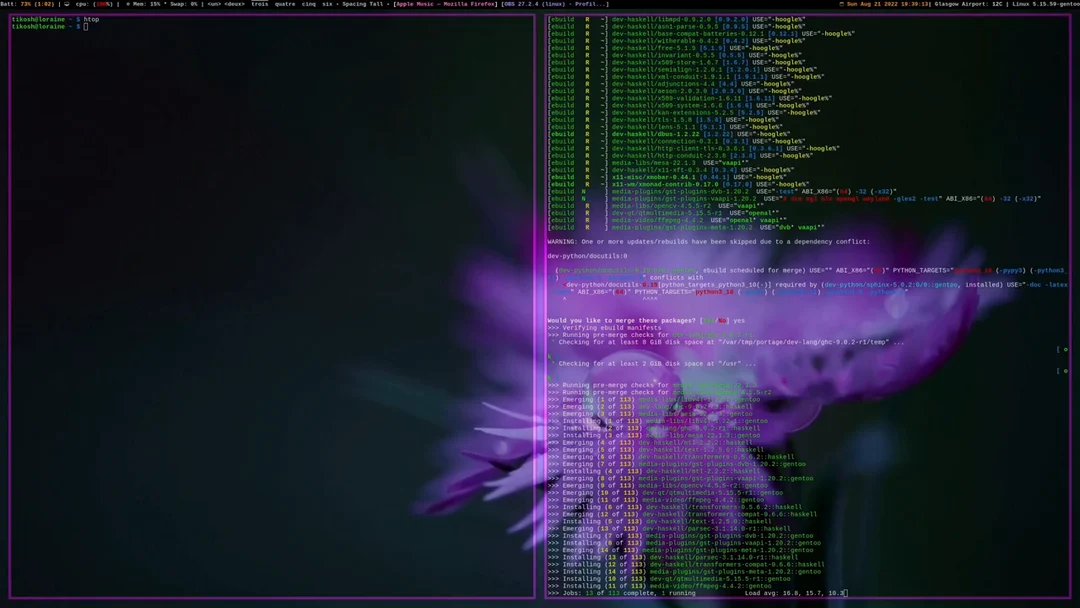Click the calendar icon beside the date

(x=840, y=4)
